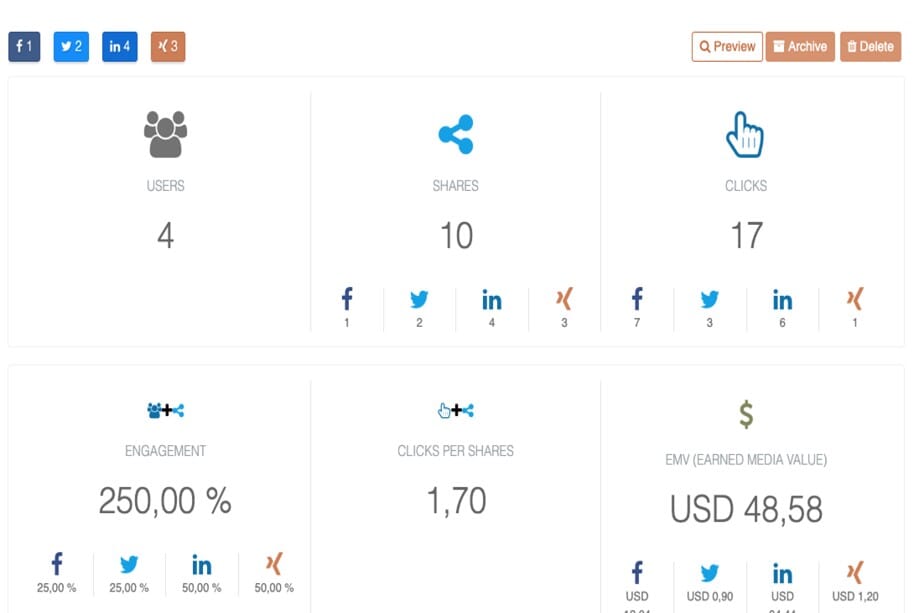Click the Clicks hand pointer icon
Screen dimensions: 915x613
(x=745, y=134)
